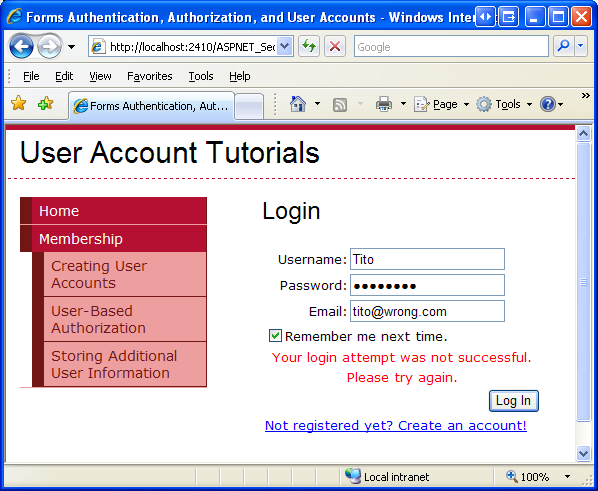Open the Favorites Center star icon
Screen dimensions: 598x491
point(18,104)
